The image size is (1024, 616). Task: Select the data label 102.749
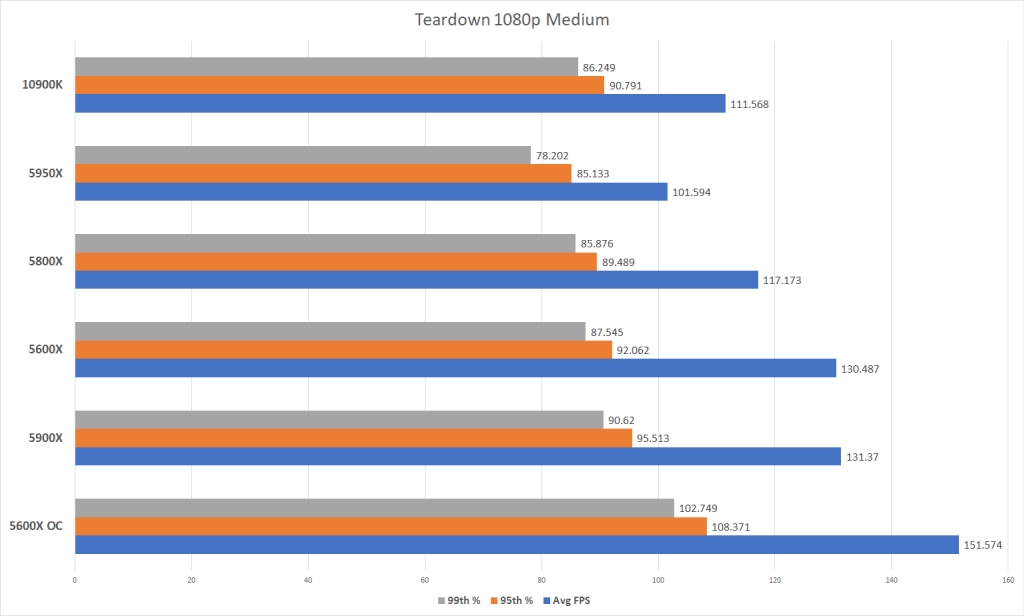click(698, 508)
